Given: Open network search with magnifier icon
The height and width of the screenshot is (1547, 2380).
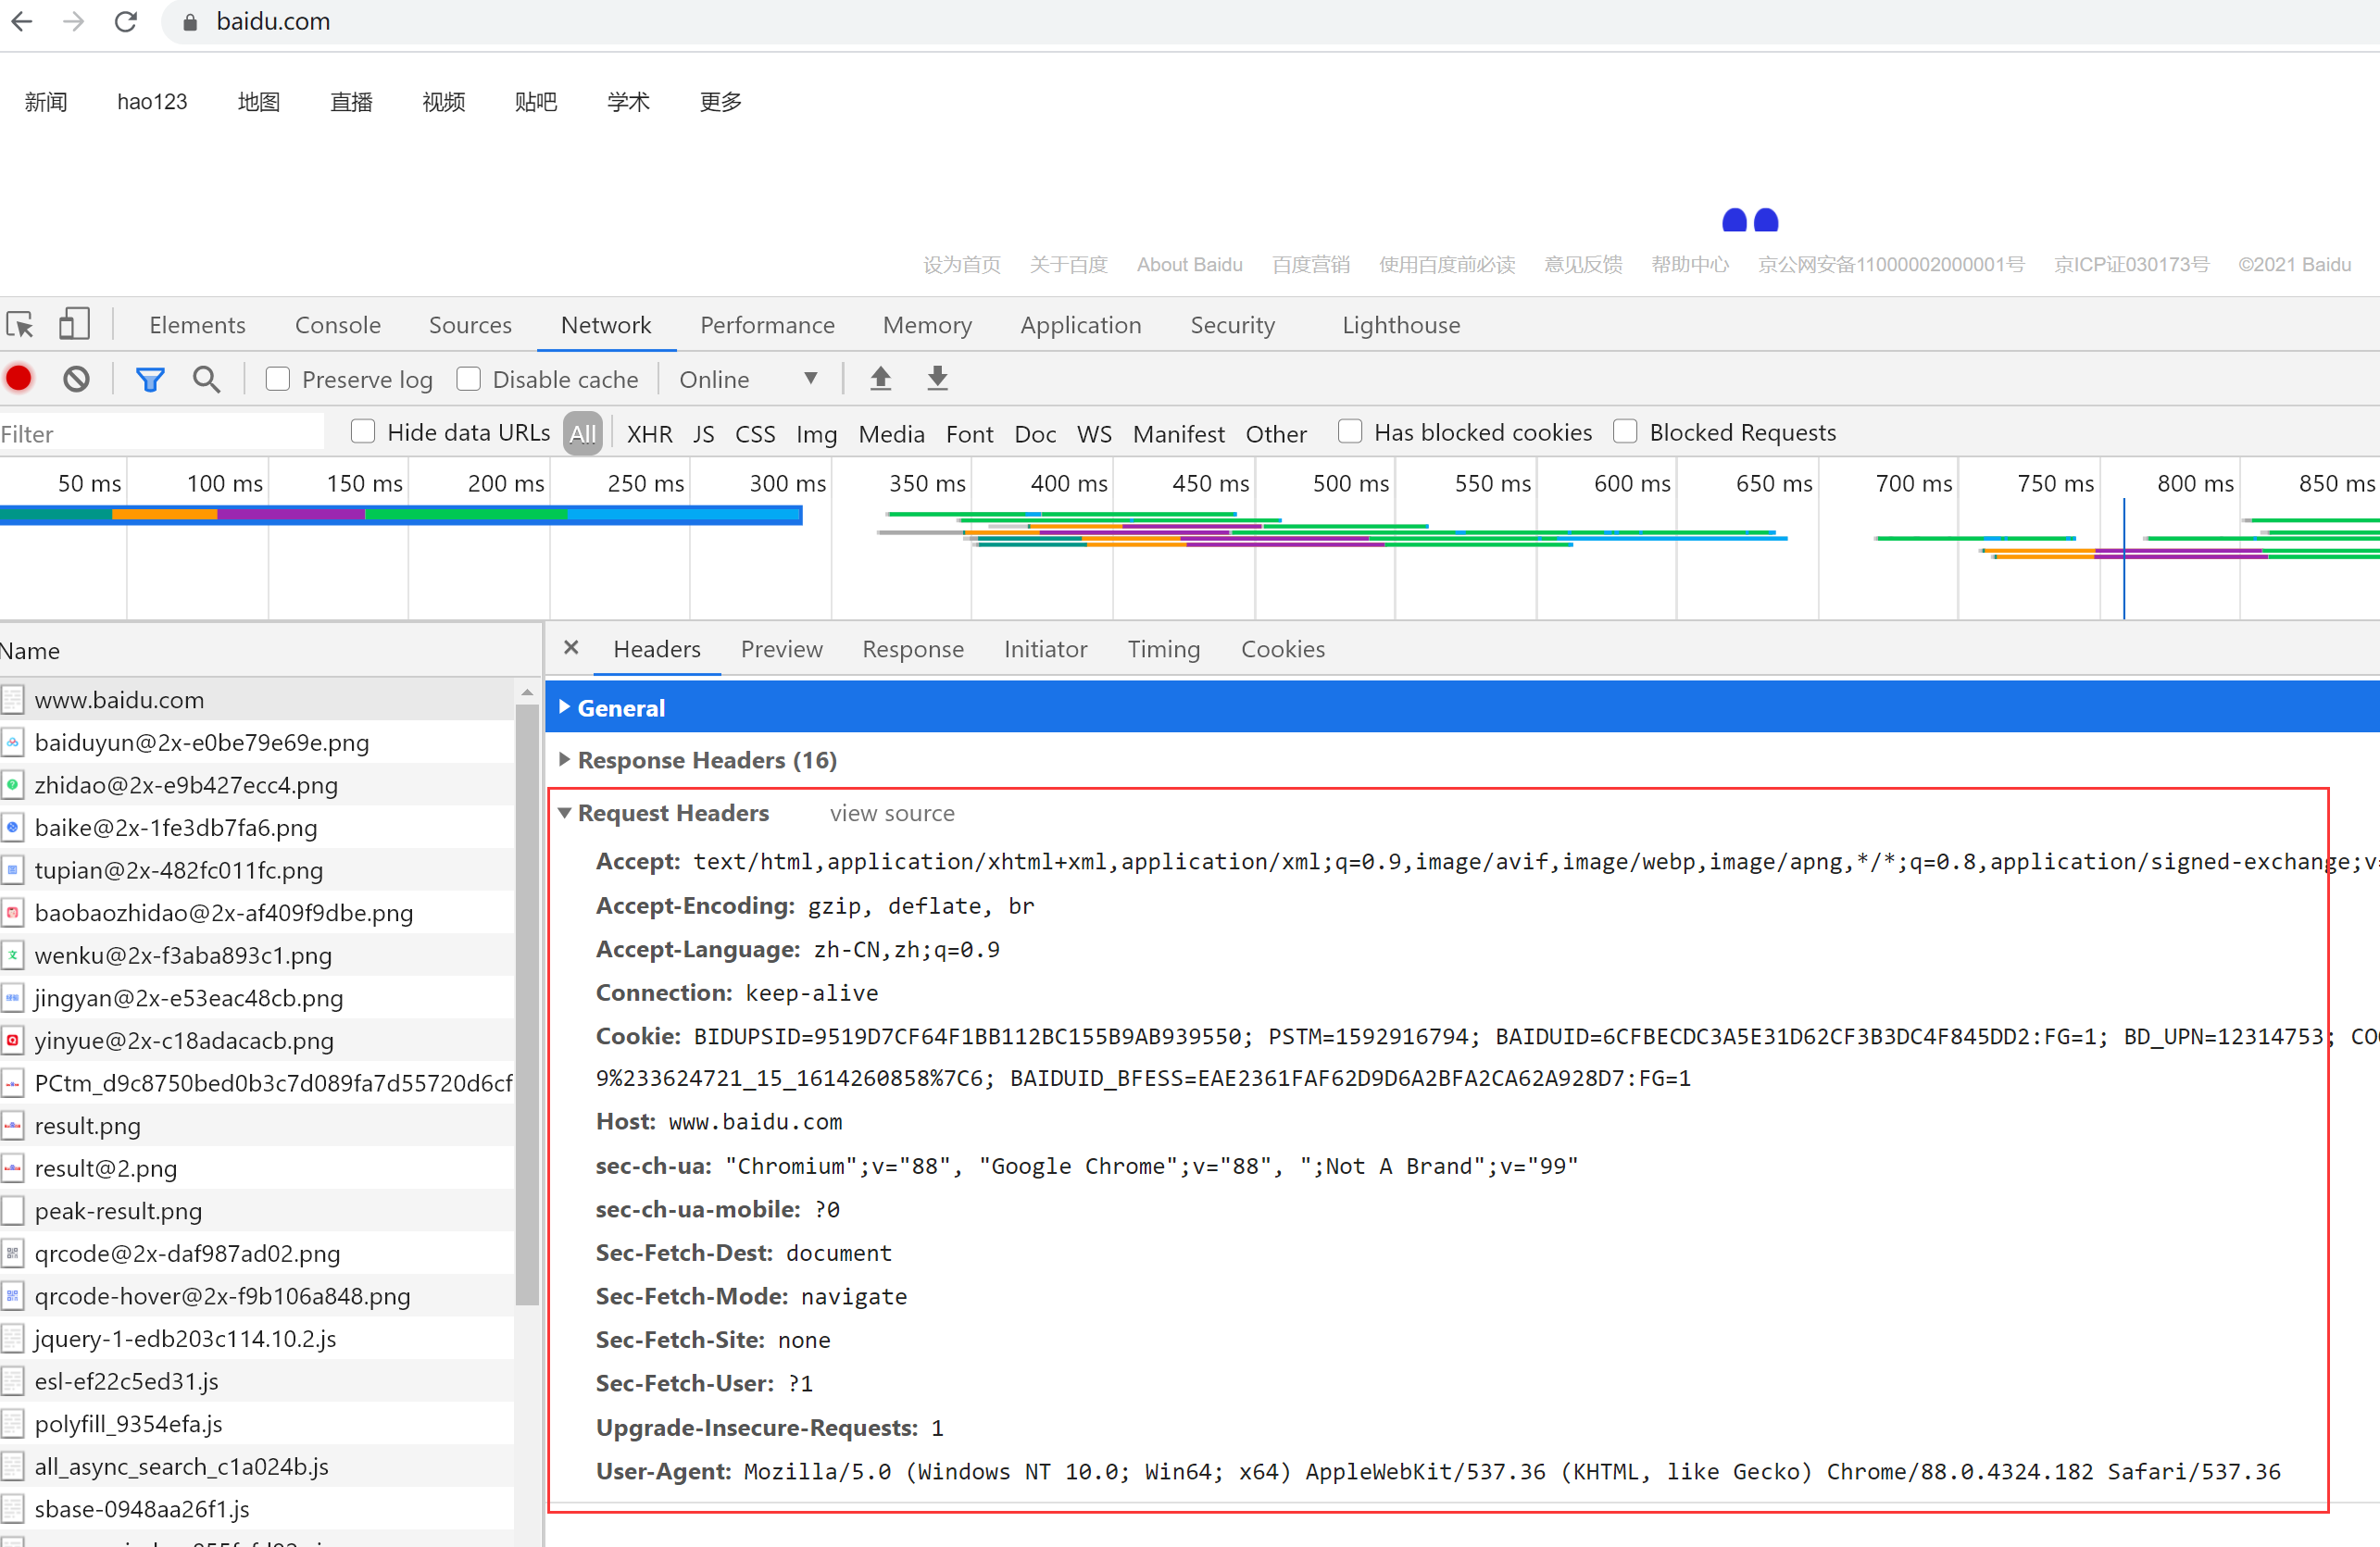Looking at the screenshot, I should tap(206, 379).
